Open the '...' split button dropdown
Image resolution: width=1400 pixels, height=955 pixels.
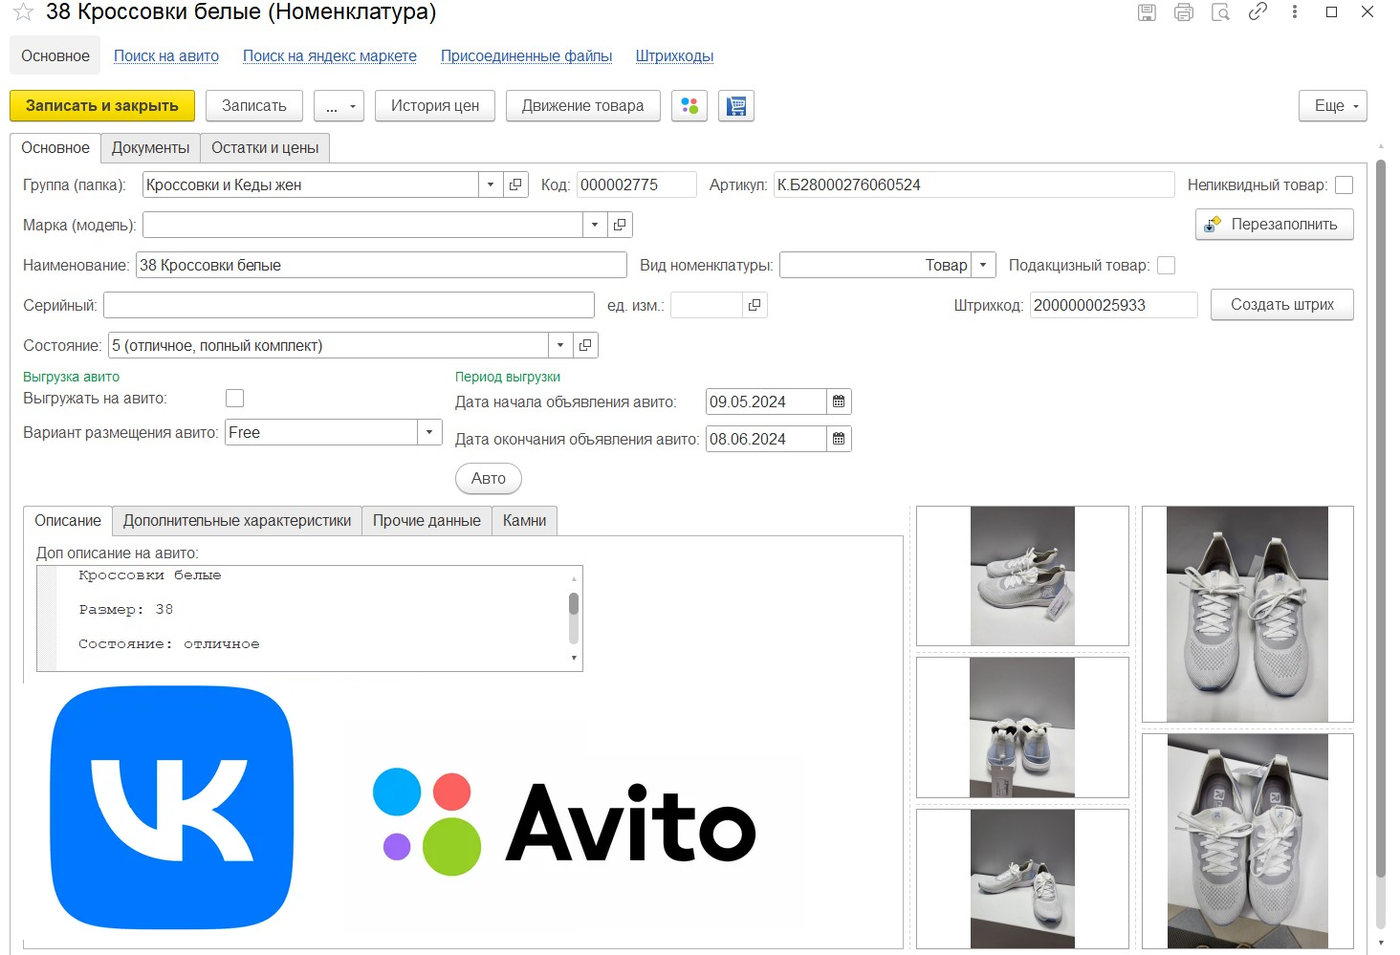click(339, 106)
